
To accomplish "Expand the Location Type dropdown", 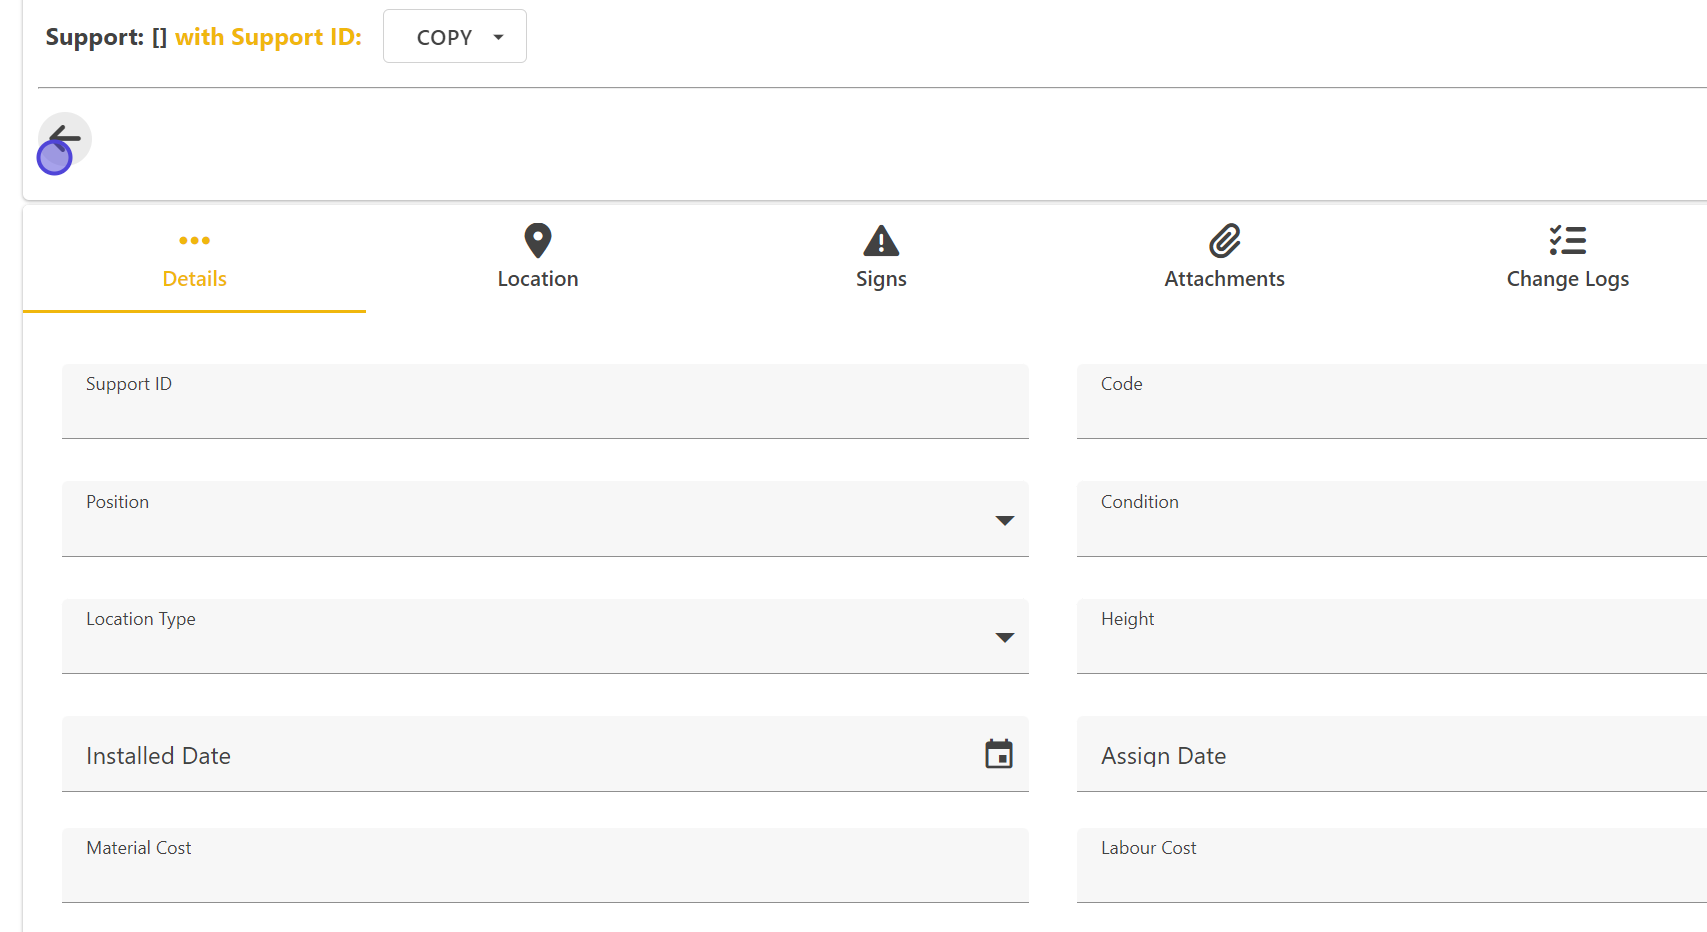I will point(1004,637).
